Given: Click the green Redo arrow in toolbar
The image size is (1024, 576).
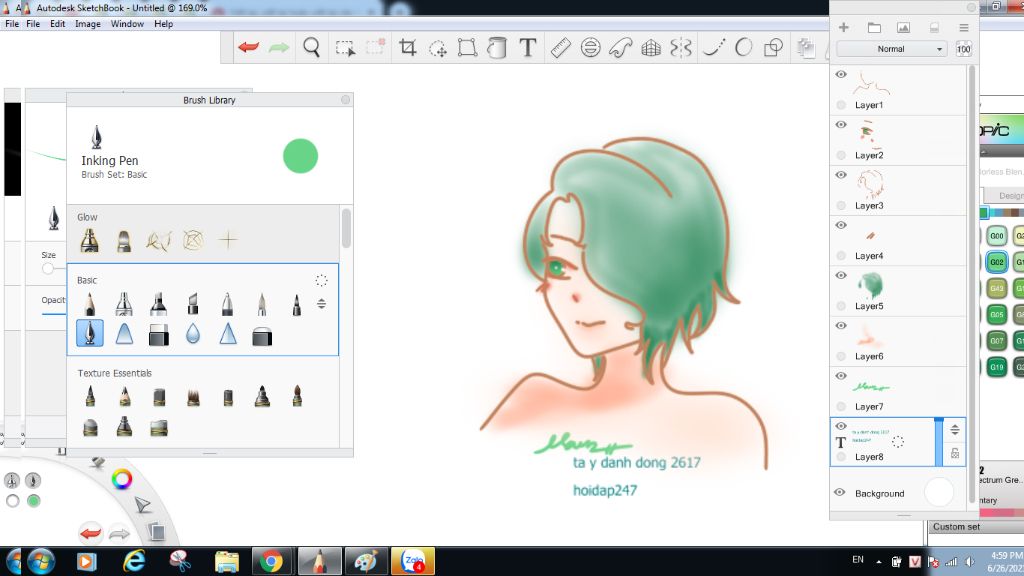Looking at the screenshot, I should 279,48.
